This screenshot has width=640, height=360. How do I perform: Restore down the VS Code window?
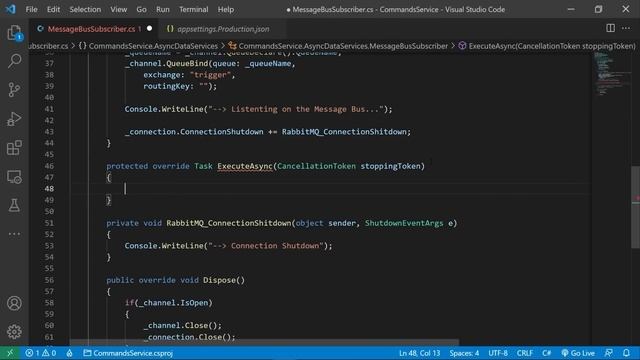click(x=598, y=9)
